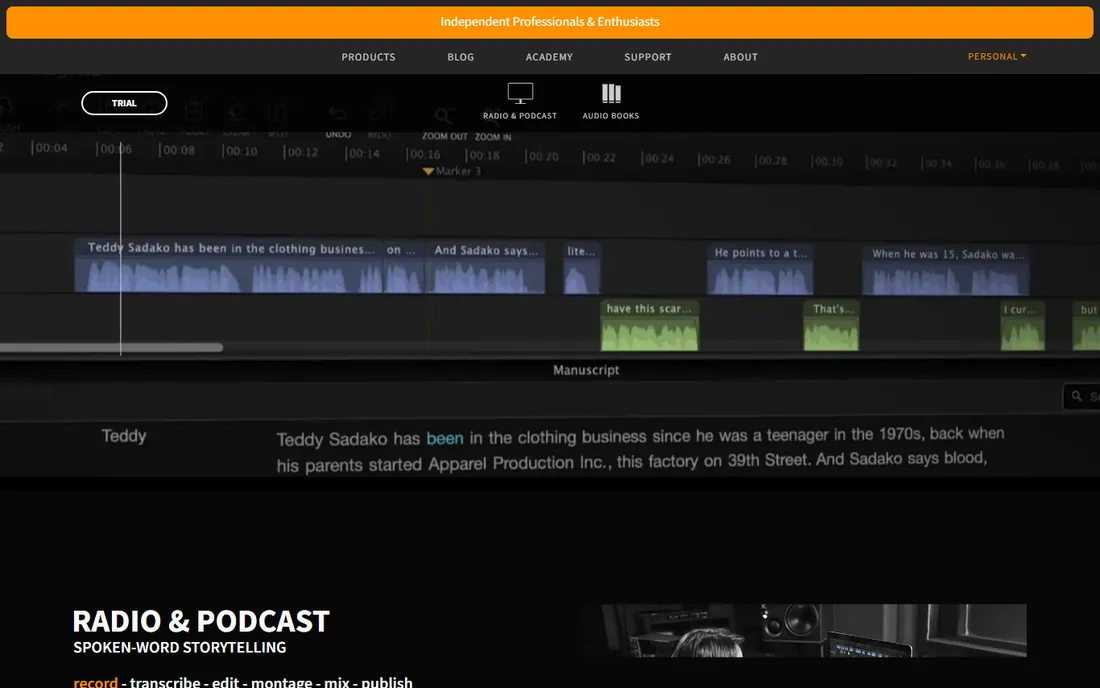Image resolution: width=1100 pixels, height=688 pixels.
Task: Select the 'on ...' audio clip
Action: [x=403, y=267]
